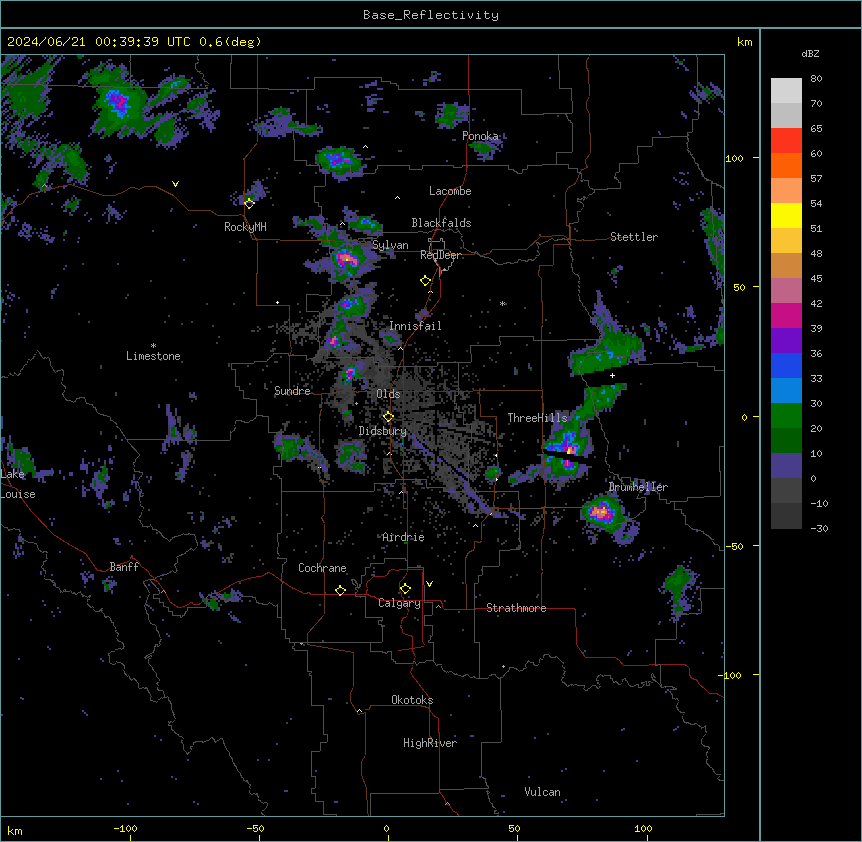Click the ThreeHills label
The width and height of the screenshot is (862, 842).
click(x=538, y=418)
